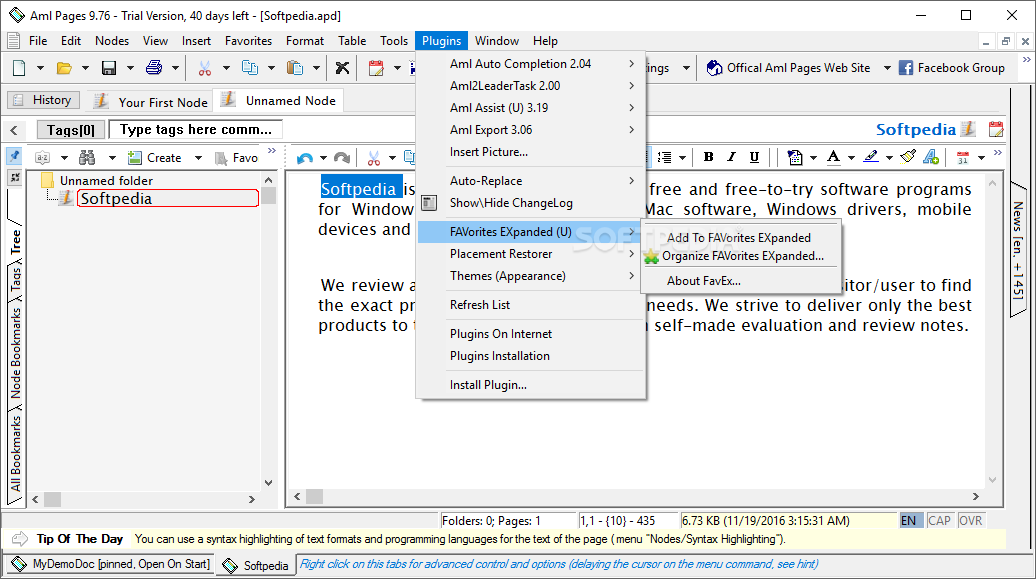The height and width of the screenshot is (579, 1036).
Task: Click the red calendar note icon beside Softpedia title
Action: tap(996, 129)
